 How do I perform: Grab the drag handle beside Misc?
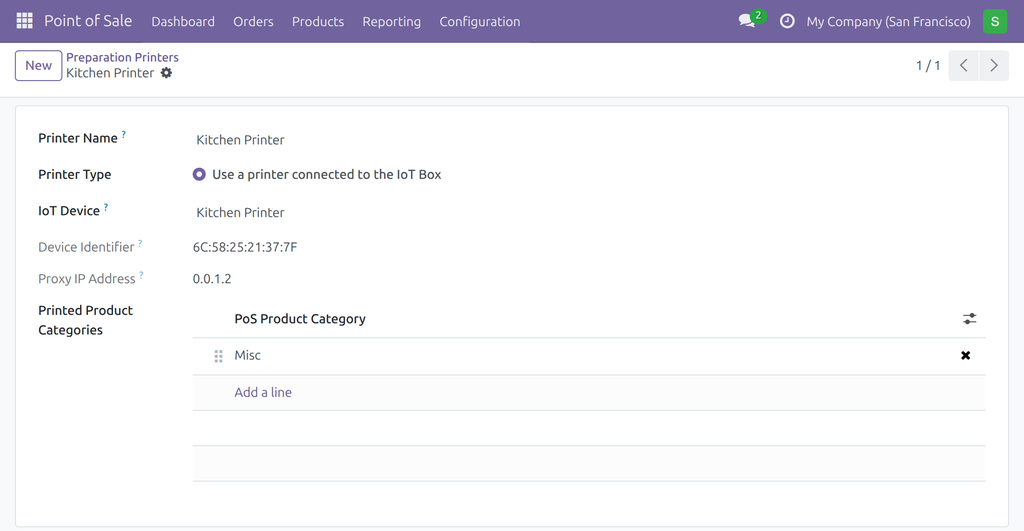(218, 356)
